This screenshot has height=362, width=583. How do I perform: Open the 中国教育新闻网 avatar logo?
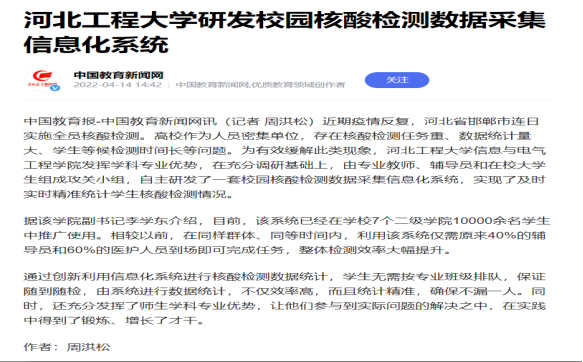tap(42, 80)
